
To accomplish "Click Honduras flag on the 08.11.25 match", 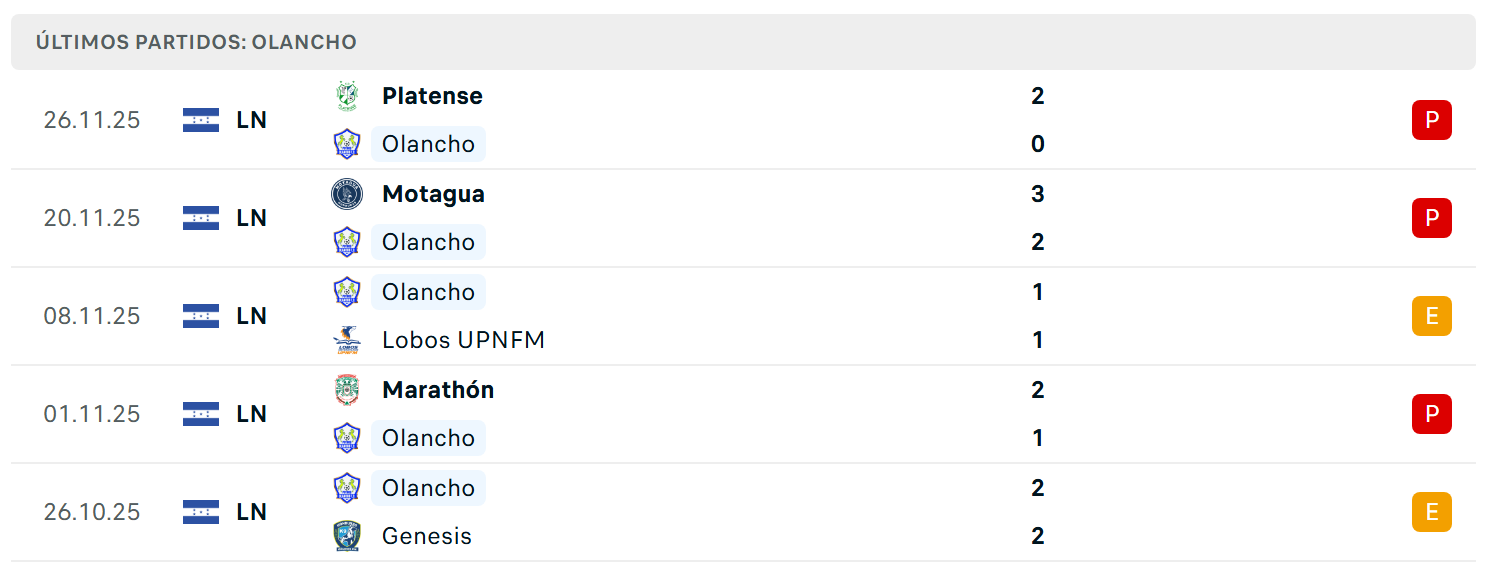I will [201, 316].
